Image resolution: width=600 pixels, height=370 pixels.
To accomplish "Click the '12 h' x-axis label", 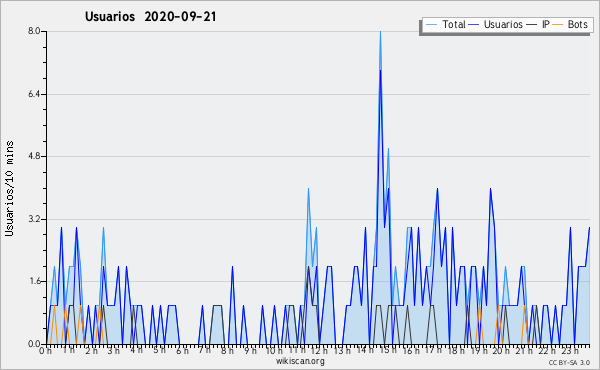I will (x=319, y=351).
